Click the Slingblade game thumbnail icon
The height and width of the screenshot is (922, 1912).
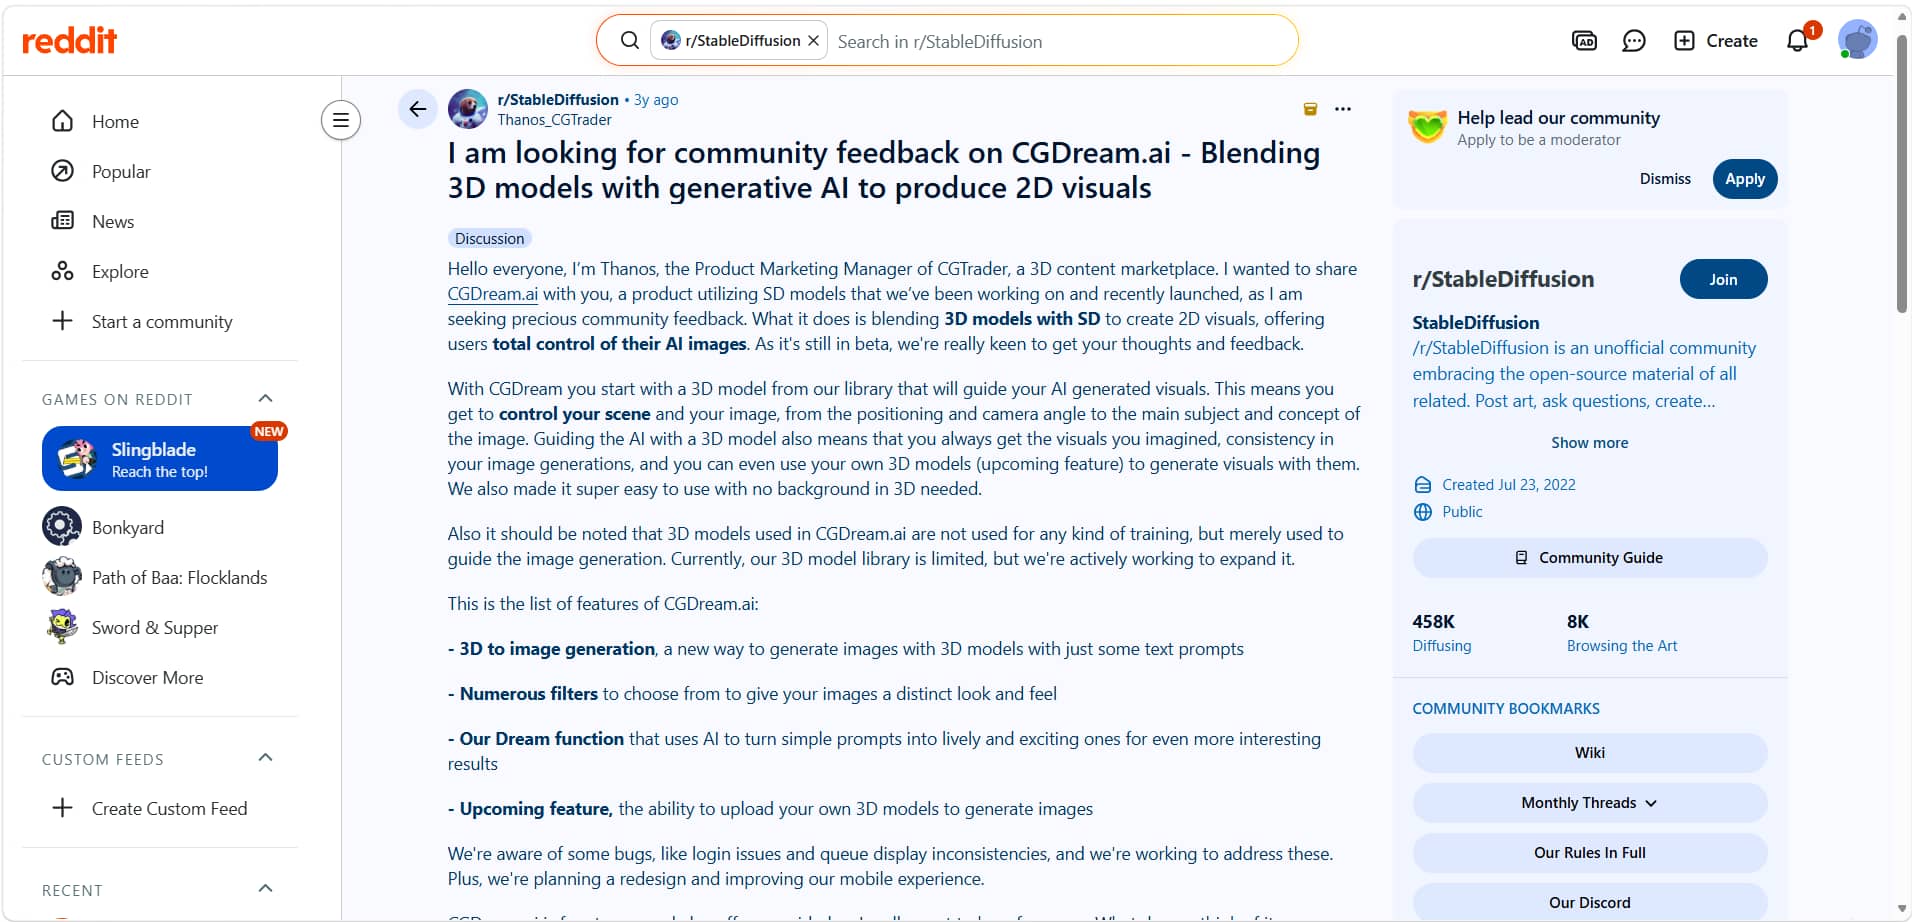click(77, 459)
